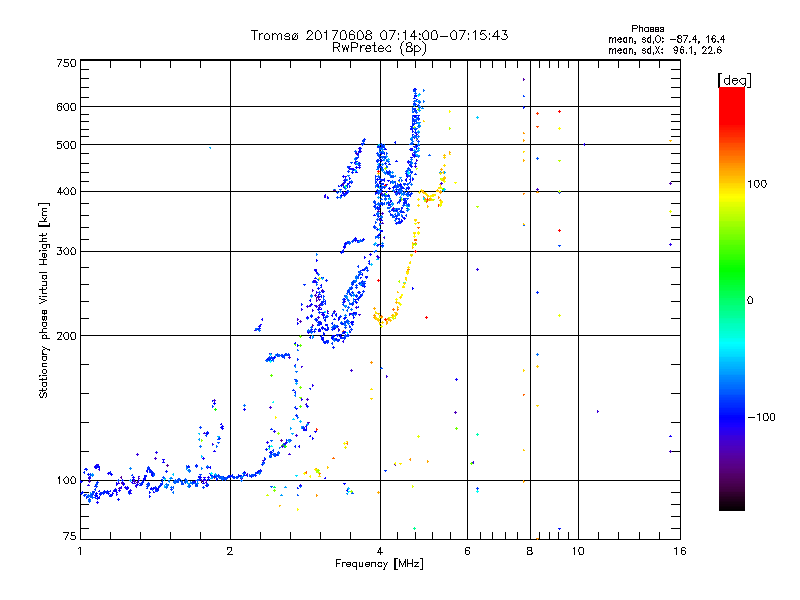Click the x-axis tick label '16'
Image resolution: width=800 pixels, height=600 pixels.
coord(680,551)
